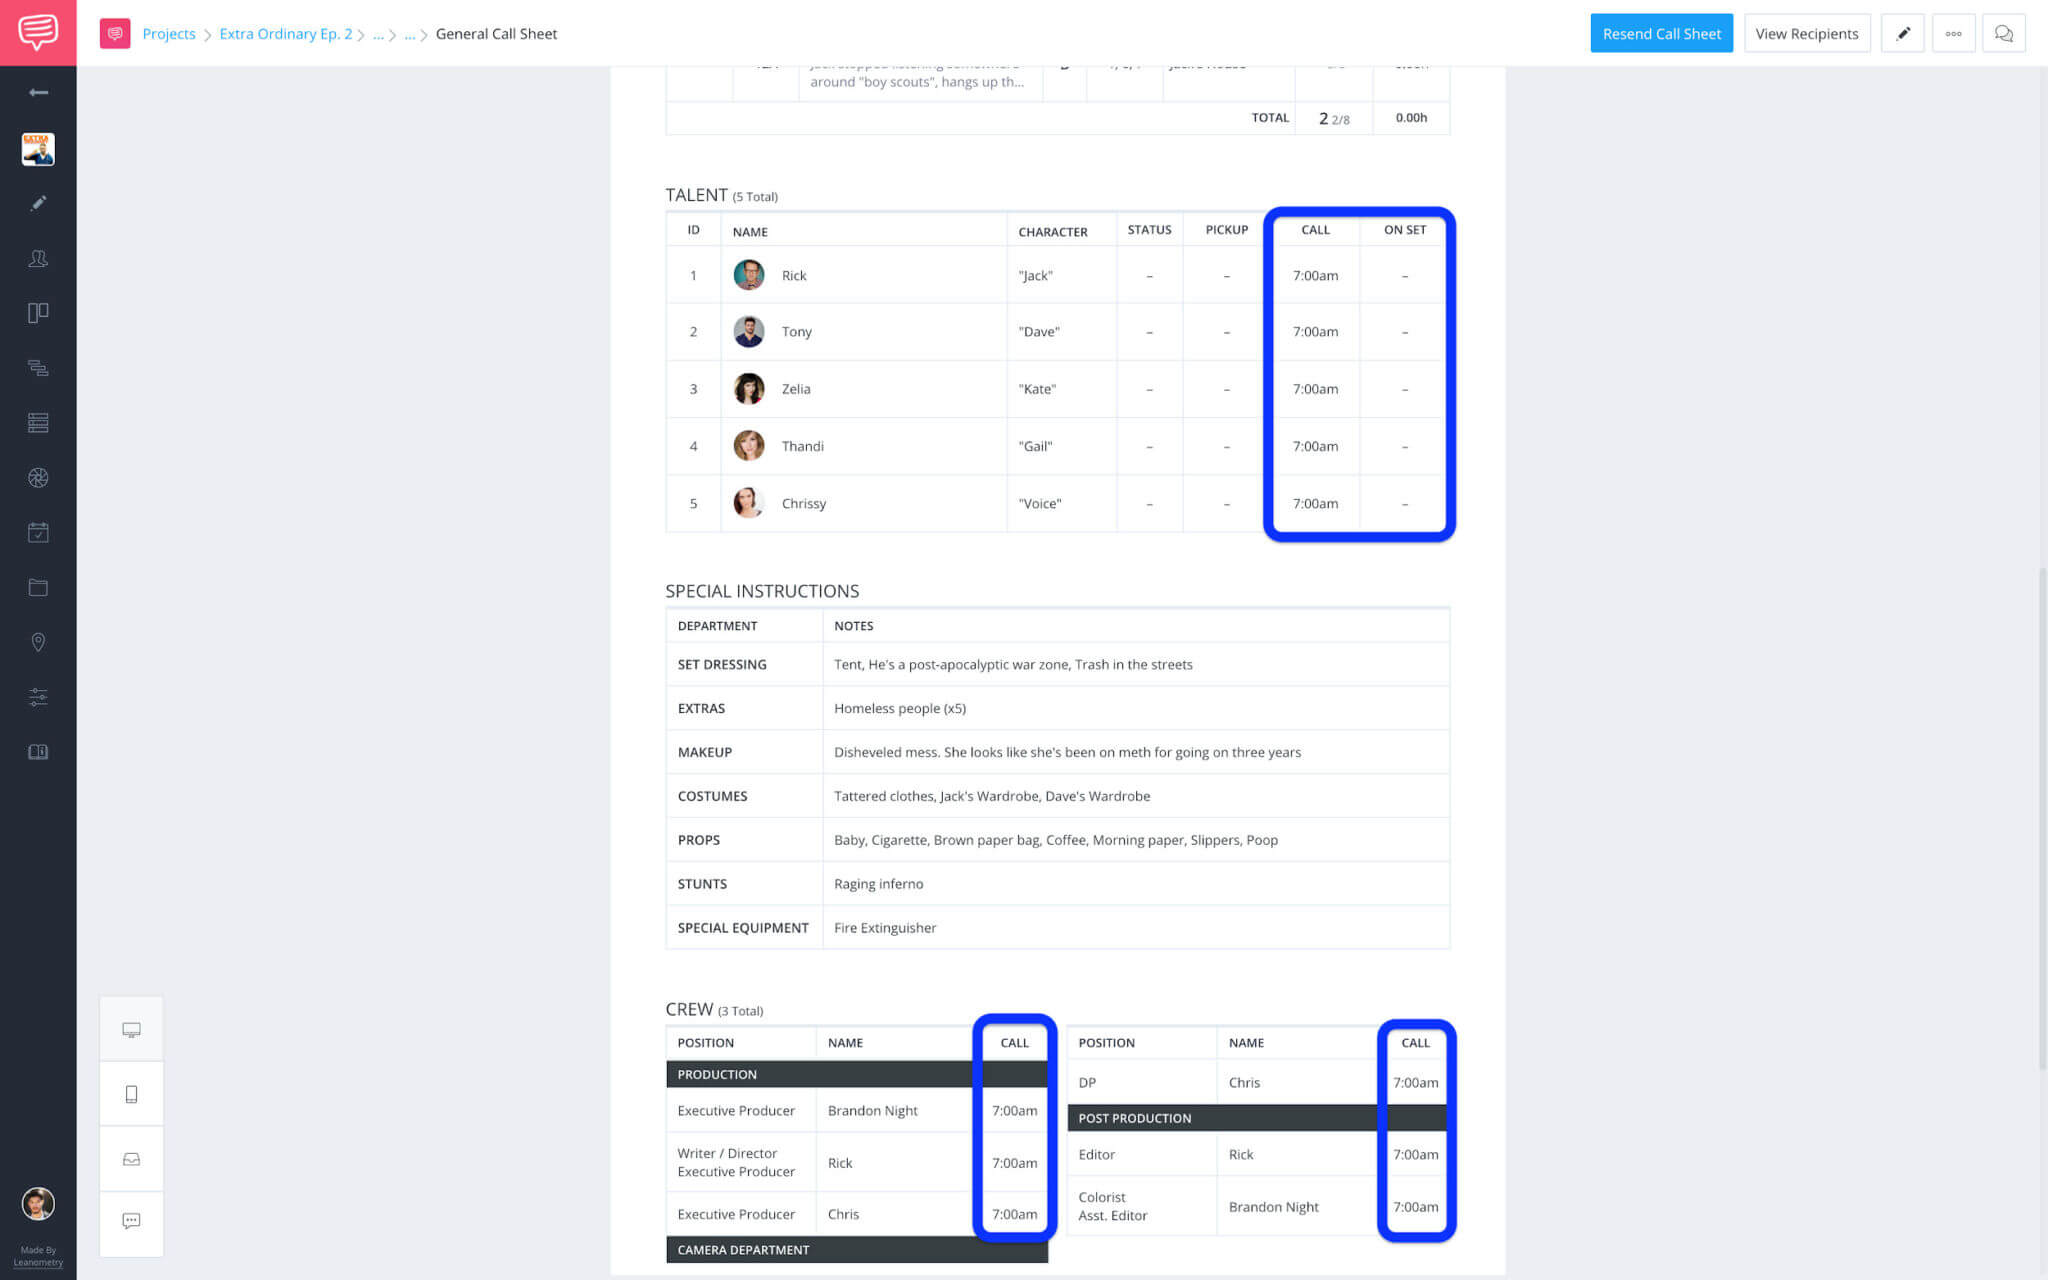Navigate to Projects in the breadcrumb
This screenshot has width=2048, height=1280.
pyautogui.click(x=169, y=33)
